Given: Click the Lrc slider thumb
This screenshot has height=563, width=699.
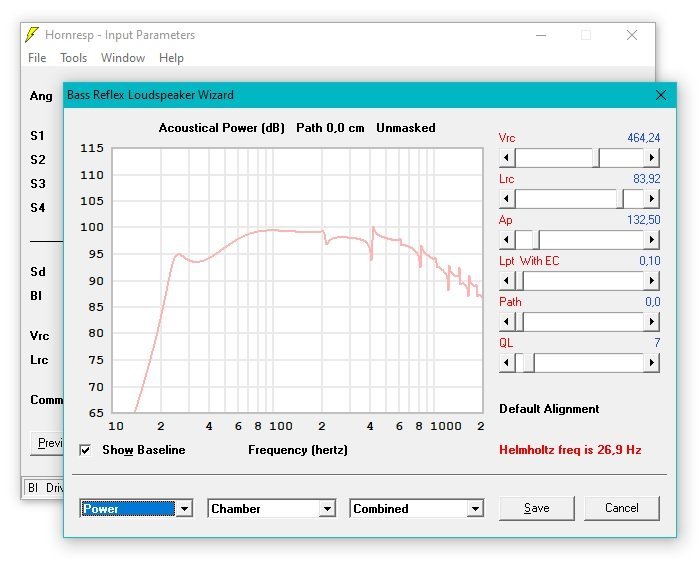Looking at the screenshot, I should click(x=620, y=199).
